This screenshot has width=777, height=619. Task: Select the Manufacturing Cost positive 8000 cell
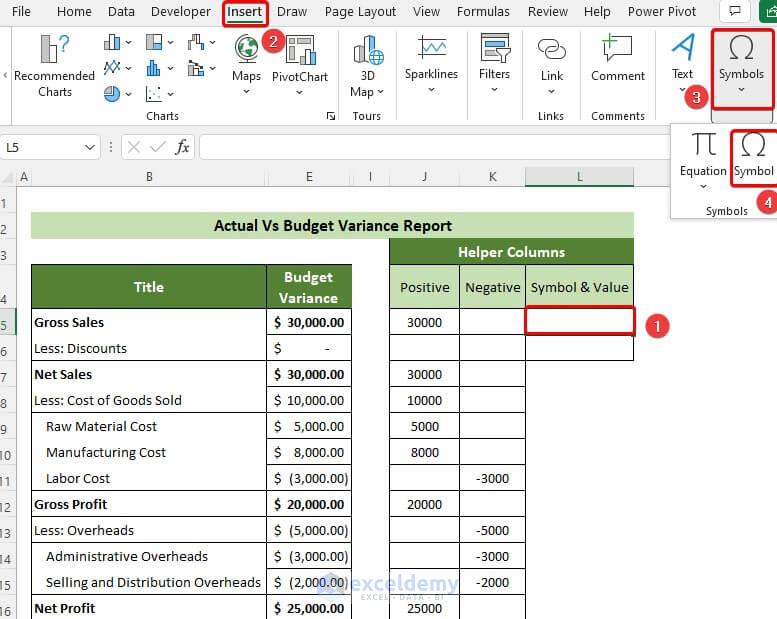(x=424, y=452)
